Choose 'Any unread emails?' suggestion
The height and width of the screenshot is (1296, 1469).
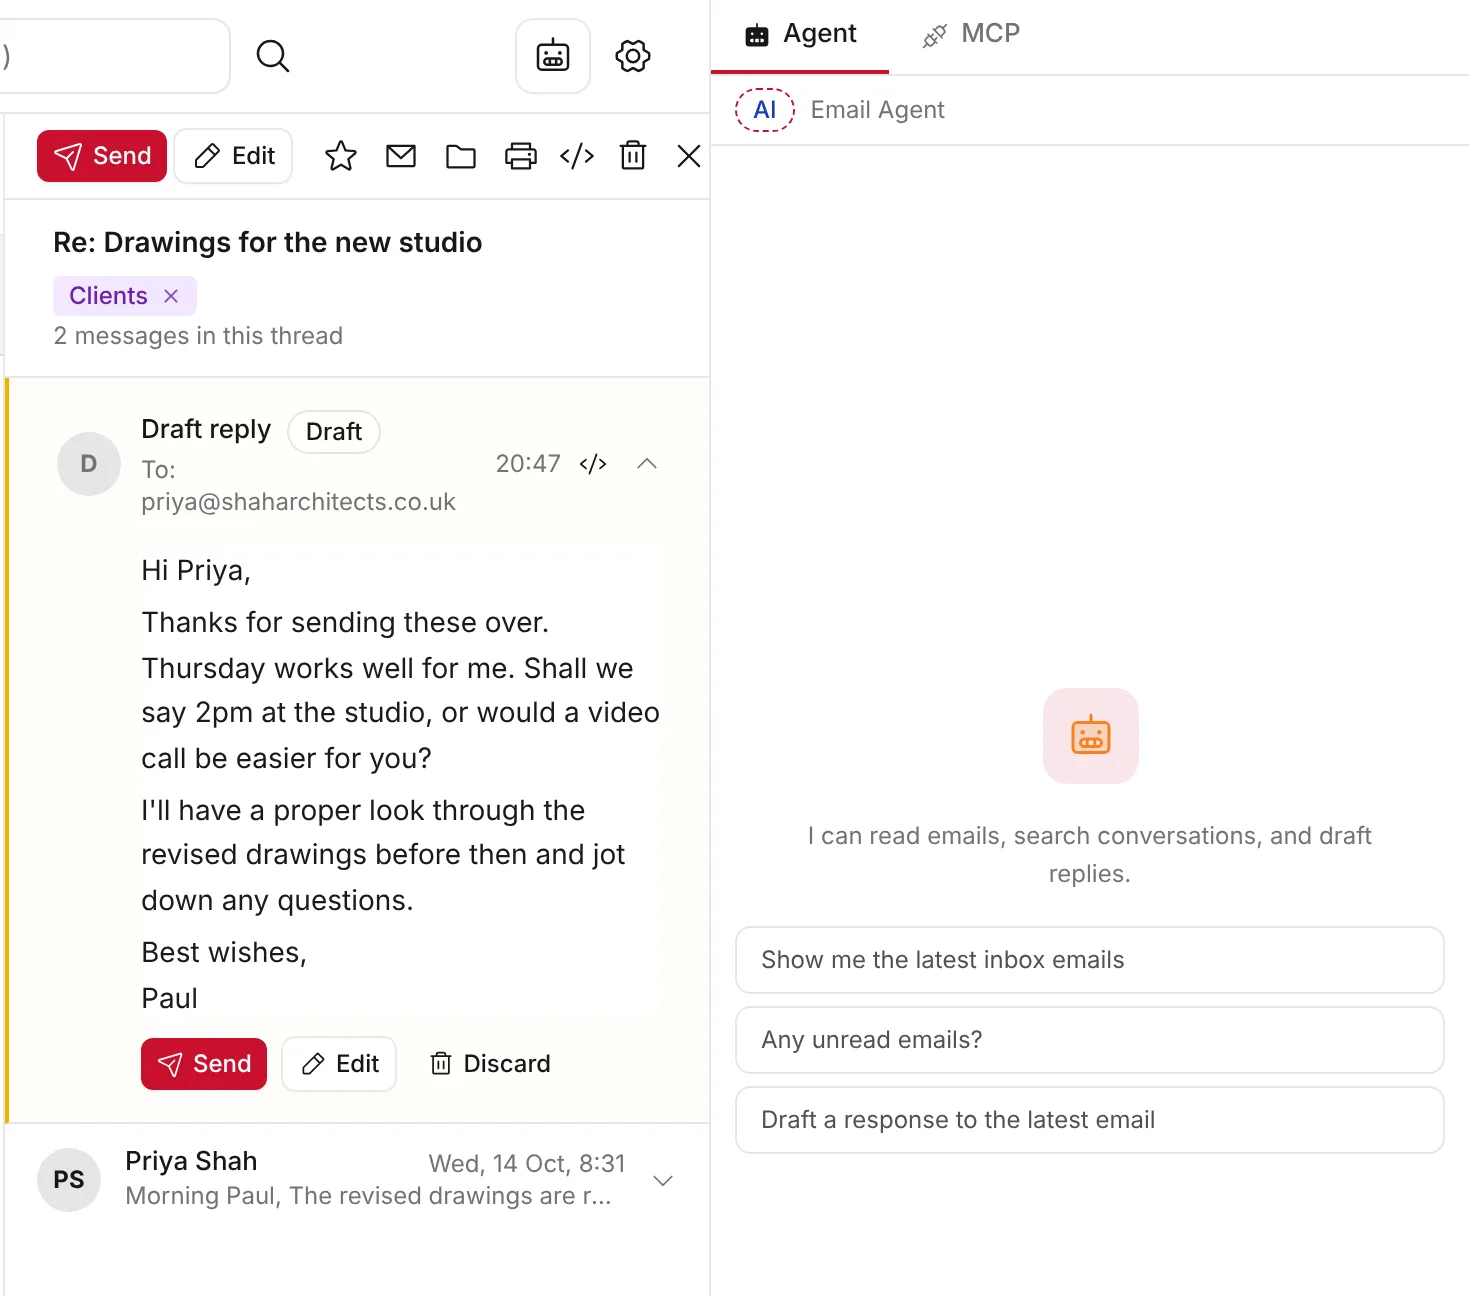(x=1090, y=1040)
